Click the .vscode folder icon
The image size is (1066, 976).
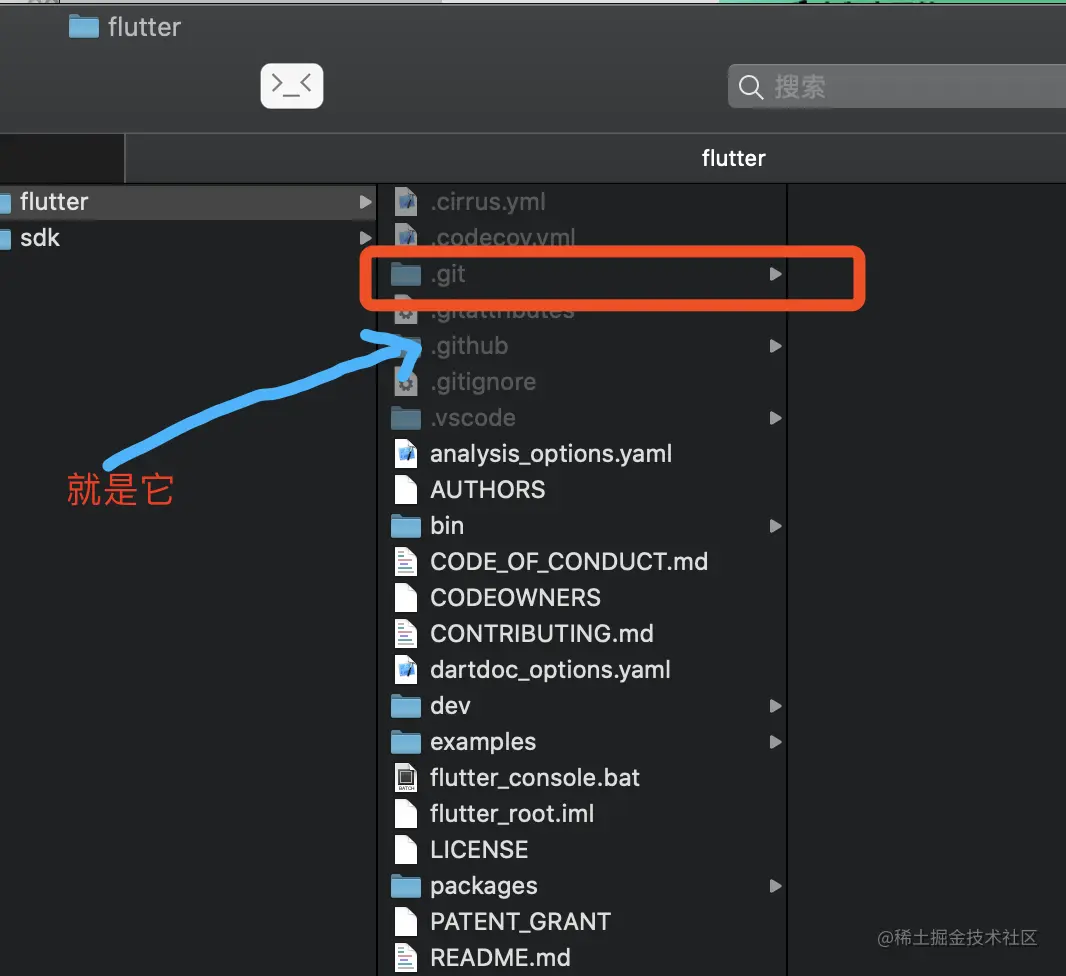406,418
